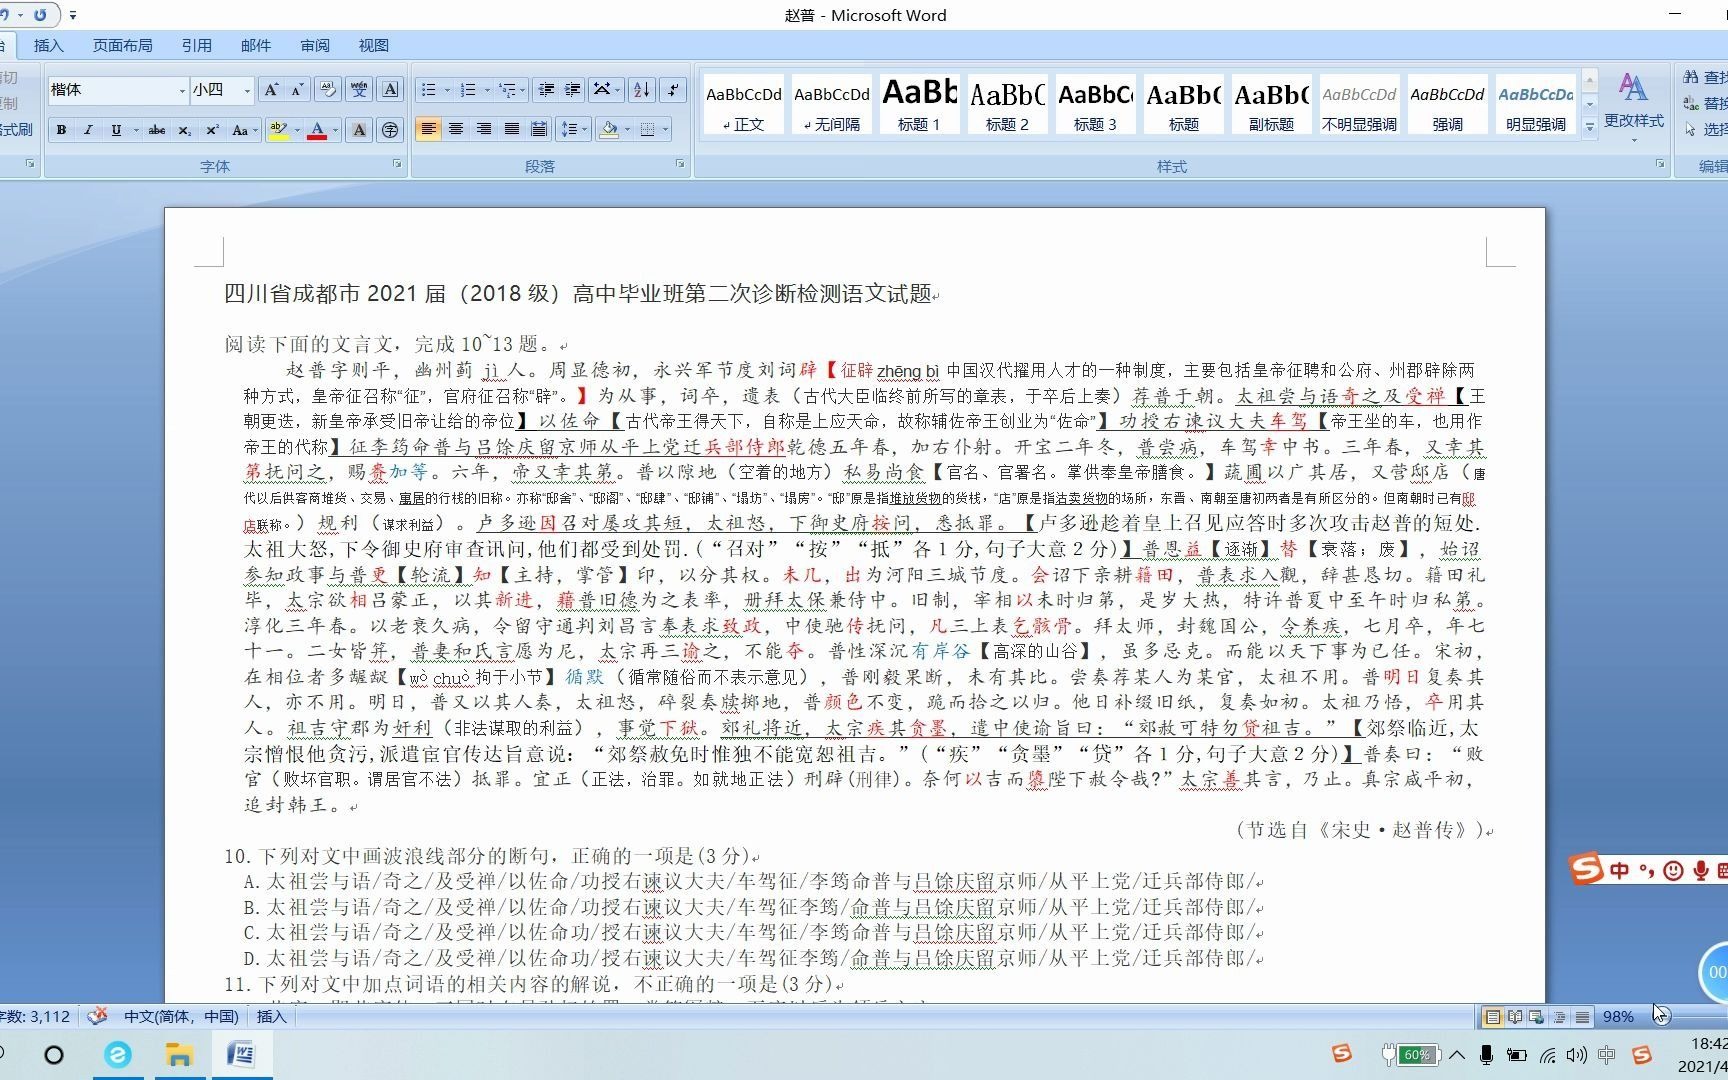Image resolution: width=1728 pixels, height=1080 pixels.
Task: Apply the 正文 style
Action: (x=744, y=104)
